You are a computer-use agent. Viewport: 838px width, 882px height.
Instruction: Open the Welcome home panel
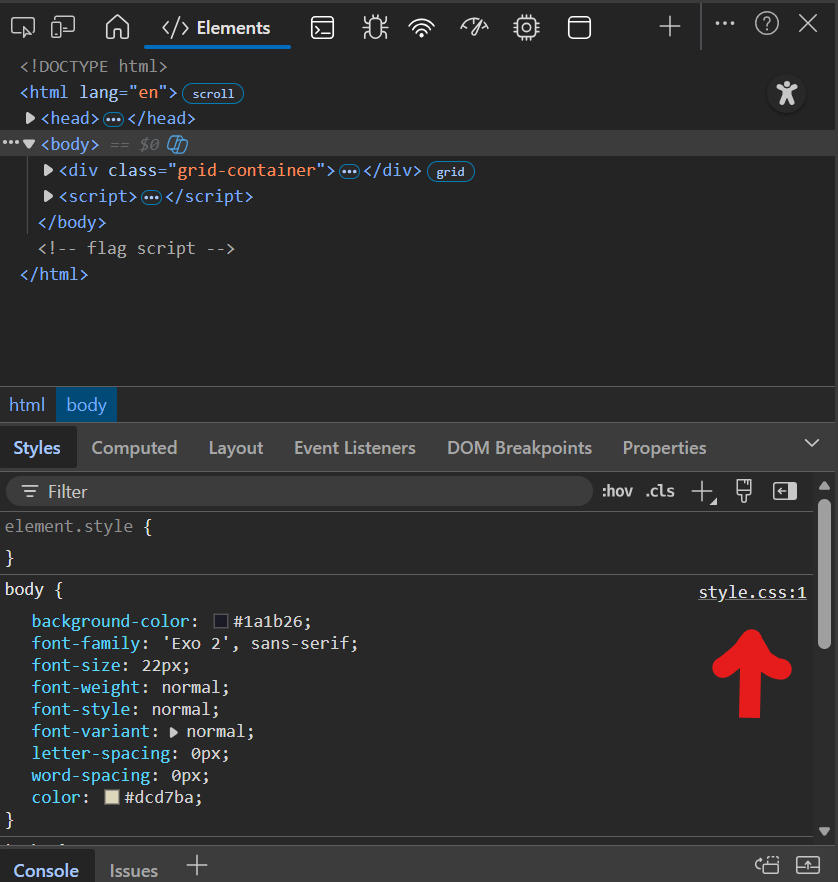pyautogui.click(x=117, y=27)
